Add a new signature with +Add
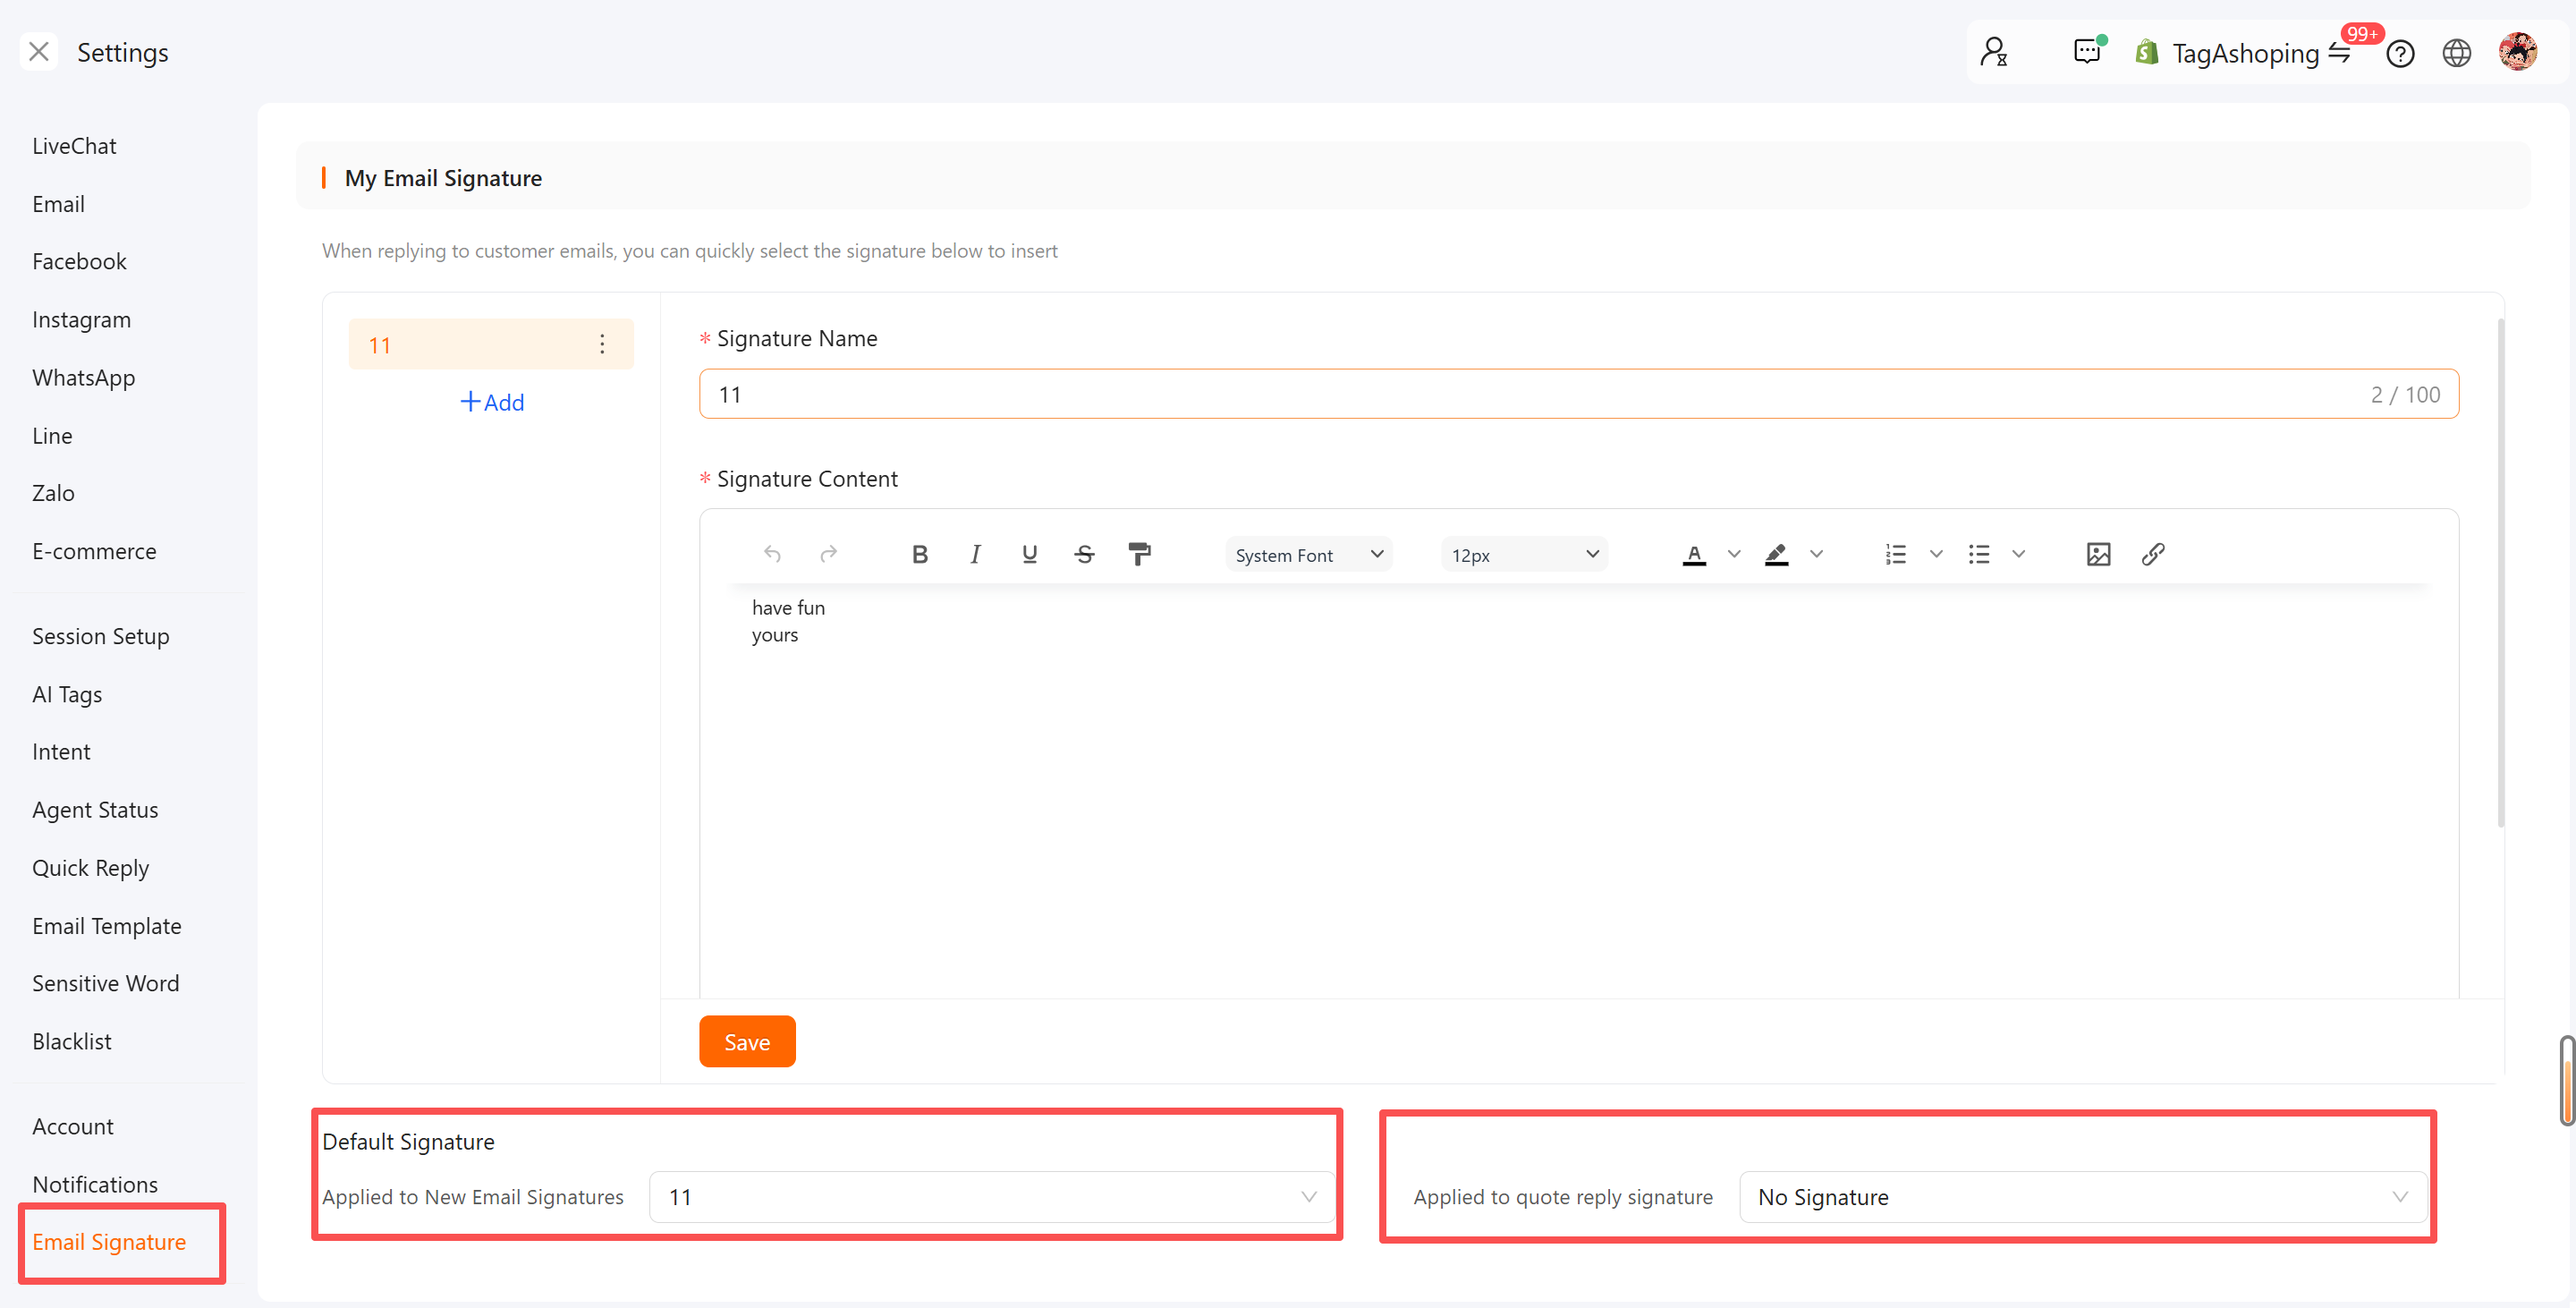Screen dimensions: 2576x1308 click(491, 402)
